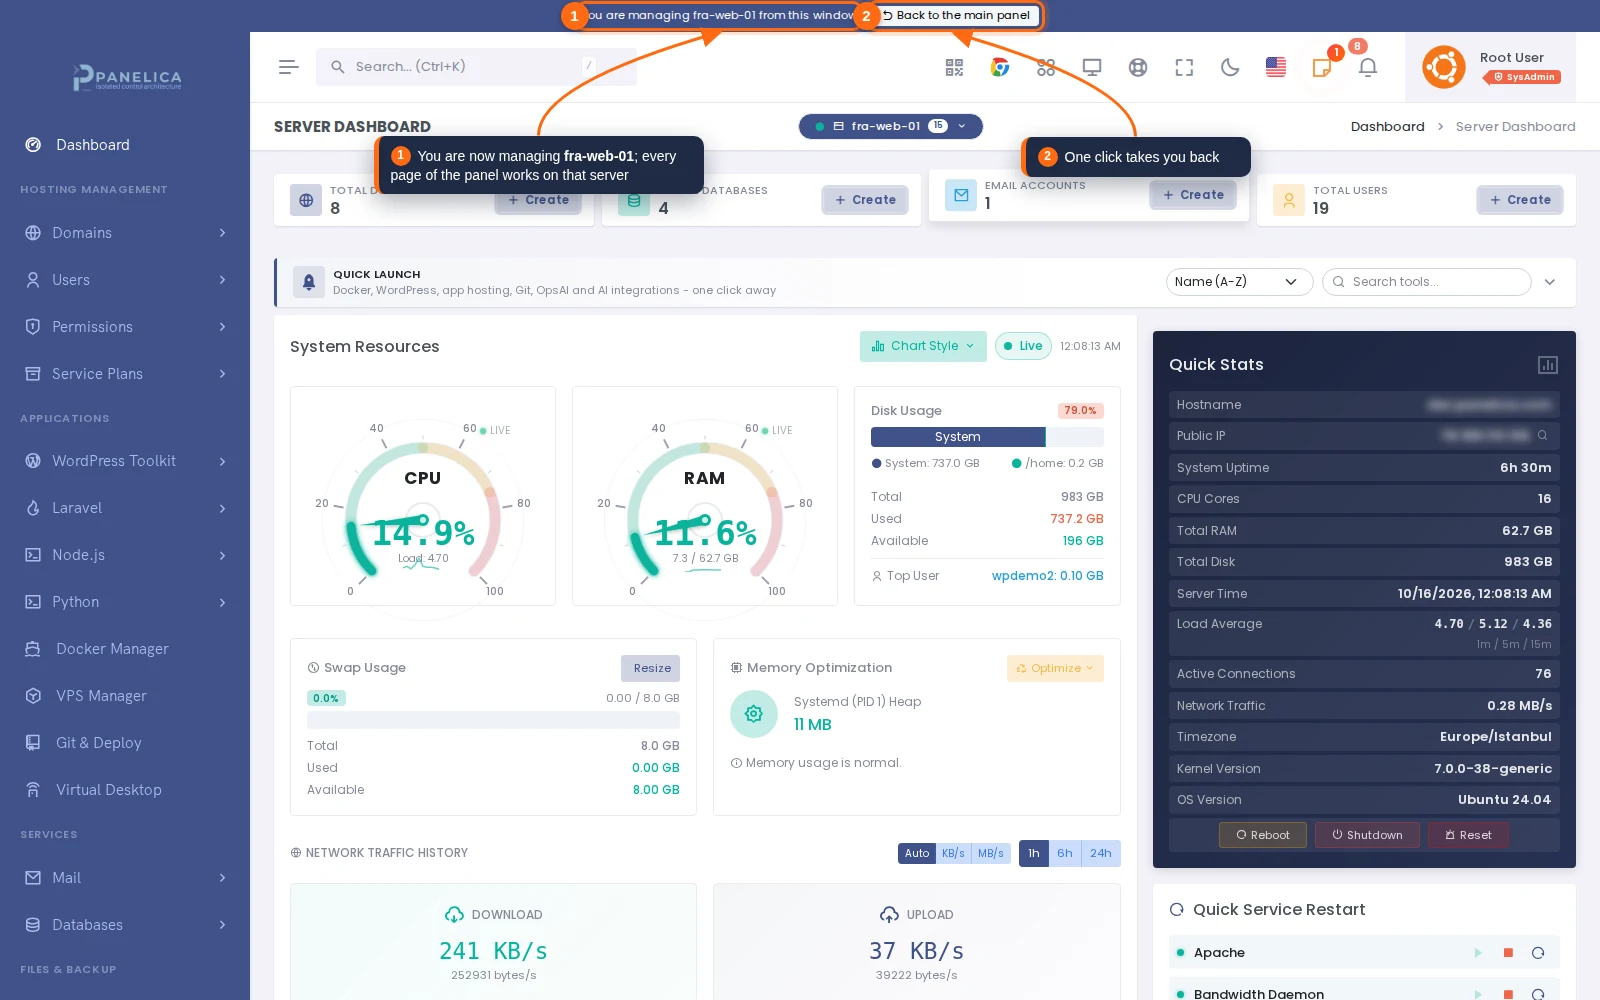Open the QR code icon in the top bar

tap(954, 67)
